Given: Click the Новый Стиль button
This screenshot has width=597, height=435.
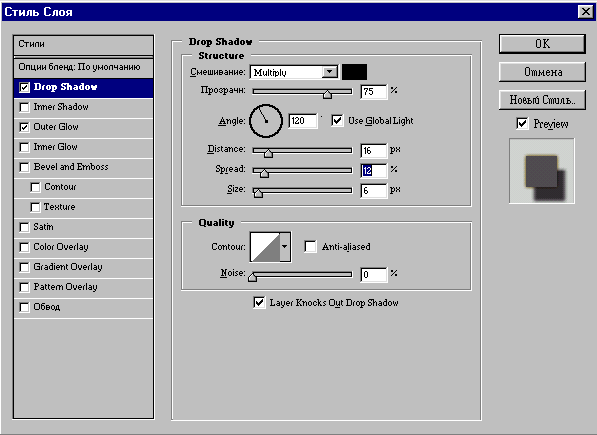Looking at the screenshot, I should click(542, 100).
